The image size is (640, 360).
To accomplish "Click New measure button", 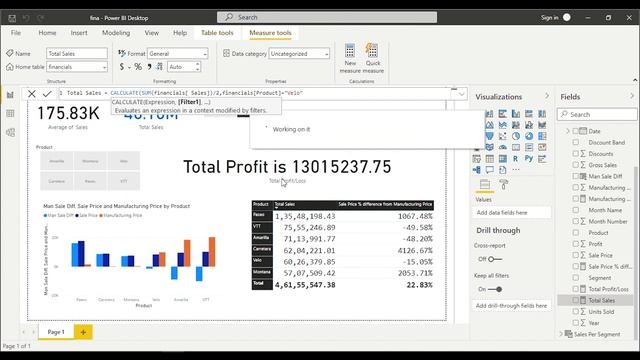I will [x=350, y=58].
